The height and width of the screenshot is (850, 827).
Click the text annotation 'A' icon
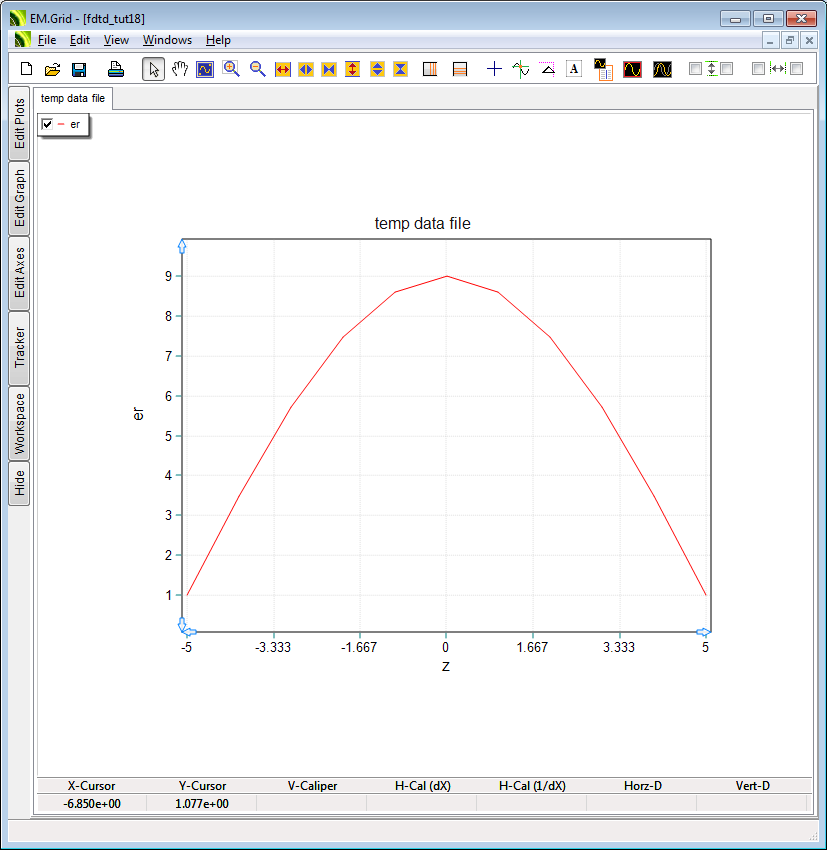pyautogui.click(x=574, y=69)
